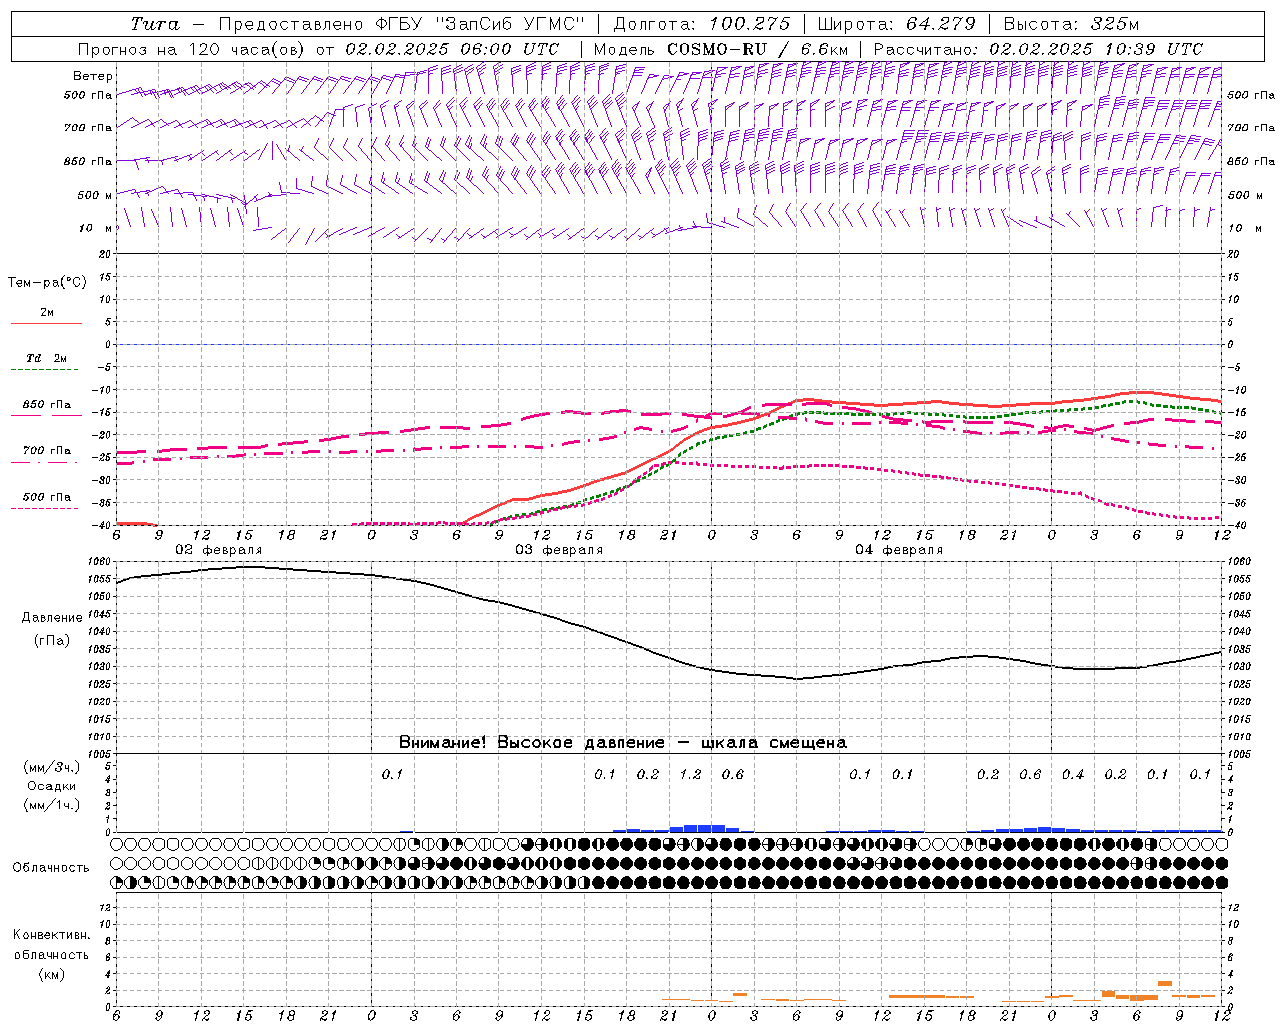Click the Долгота: 100.275 value
Image resolution: width=1280 pixels, height=1024 pixels.
click(x=701, y=24)
